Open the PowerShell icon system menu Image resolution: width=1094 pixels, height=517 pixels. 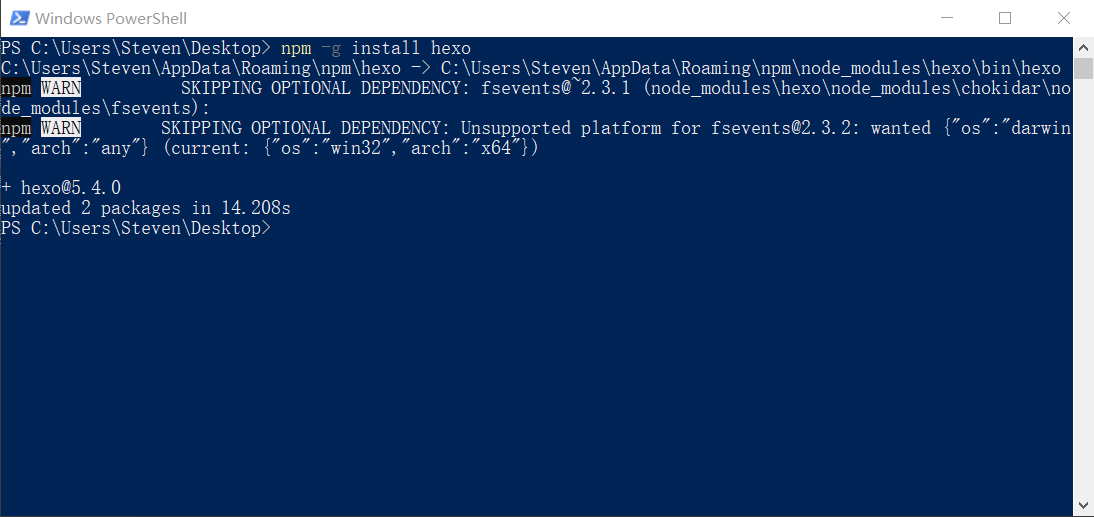20,18
